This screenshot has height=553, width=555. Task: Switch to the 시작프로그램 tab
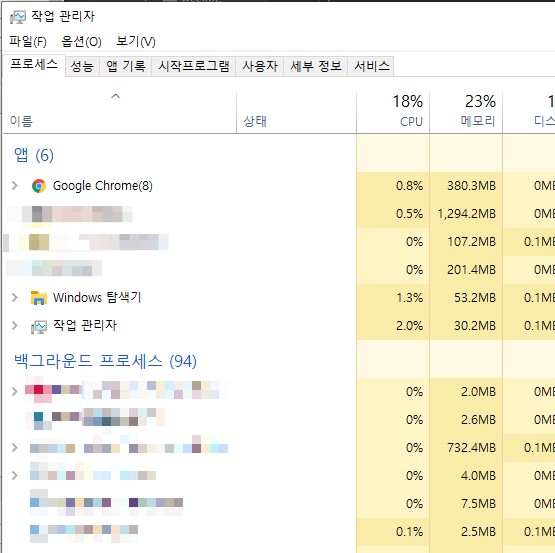[x=194, y=66]
